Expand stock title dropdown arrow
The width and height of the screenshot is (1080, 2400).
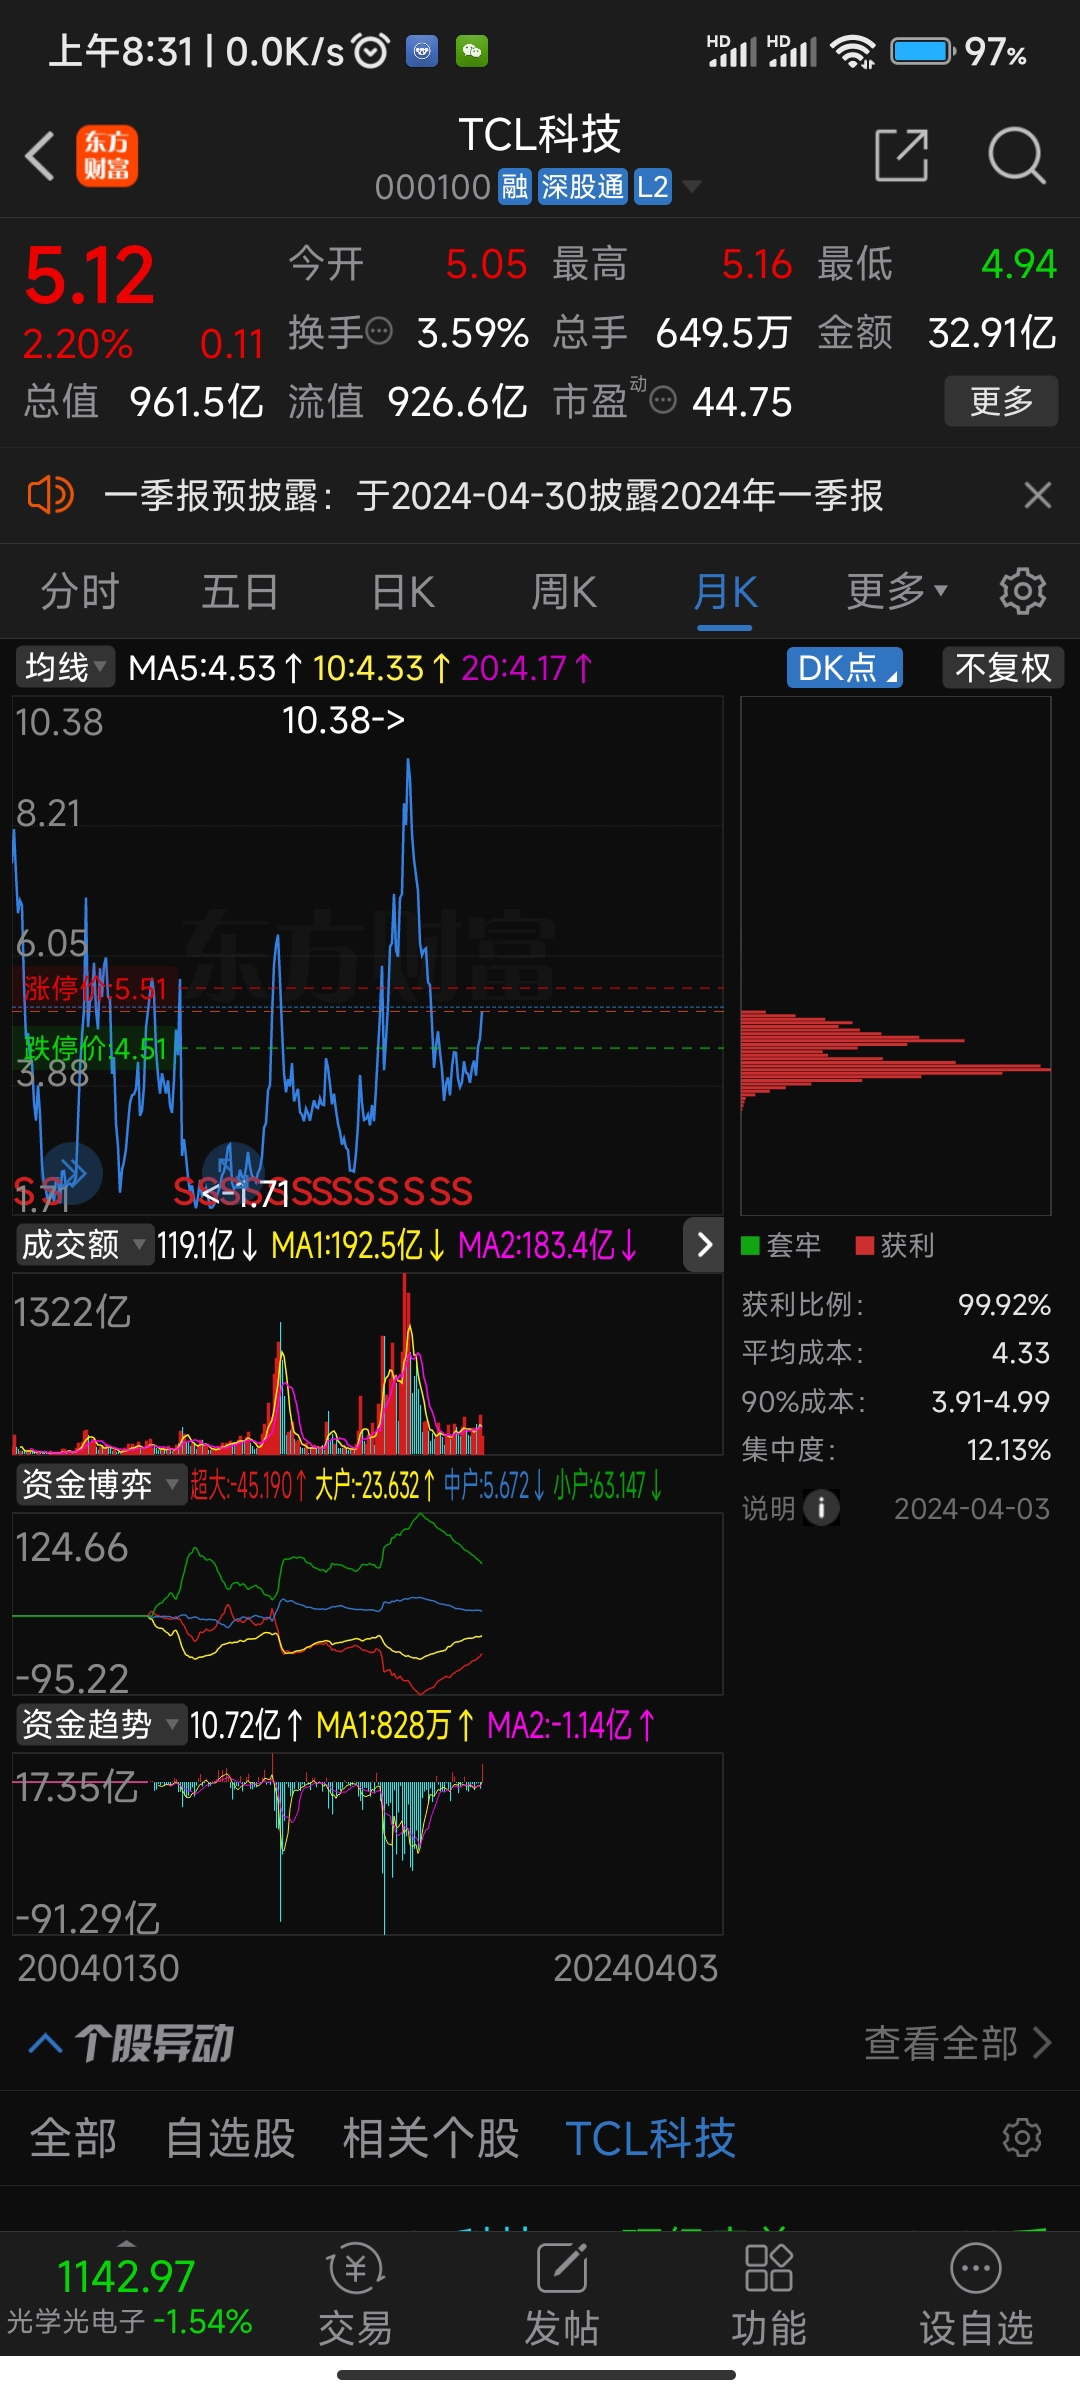[691, 187]
